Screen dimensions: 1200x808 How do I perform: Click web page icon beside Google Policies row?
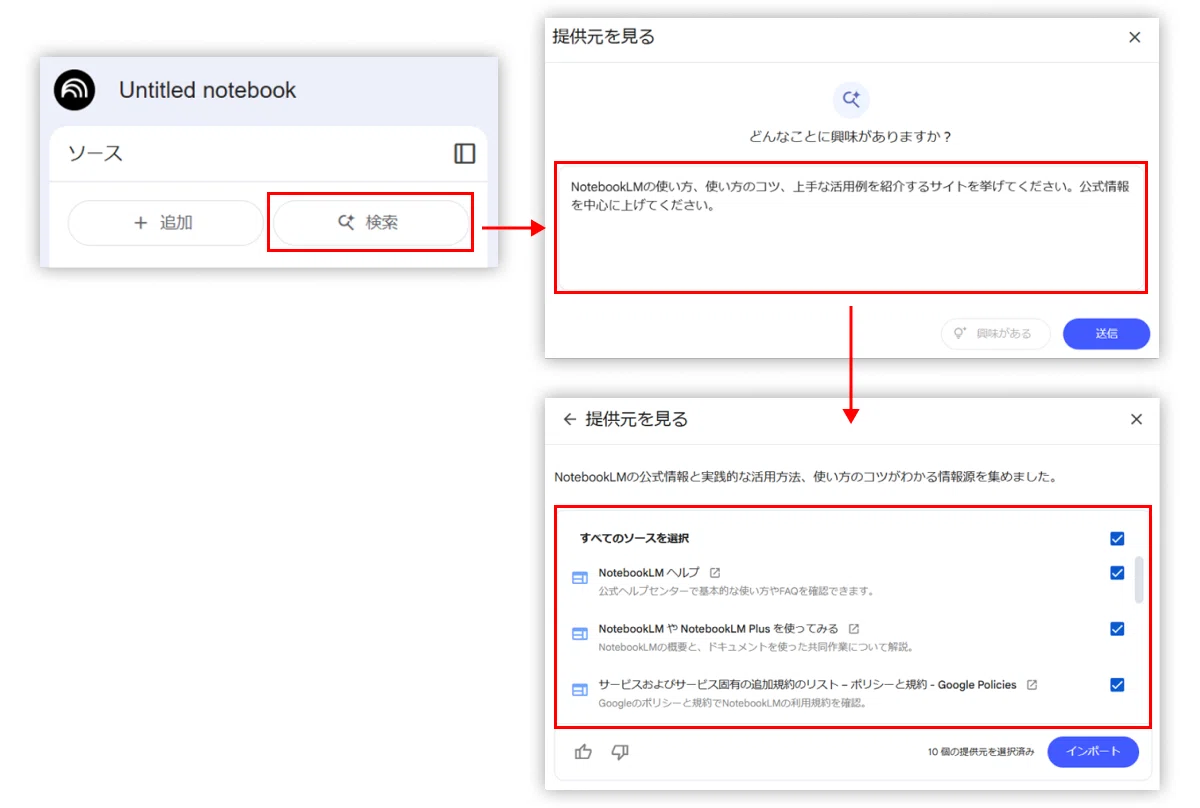(x=580, y=690)
